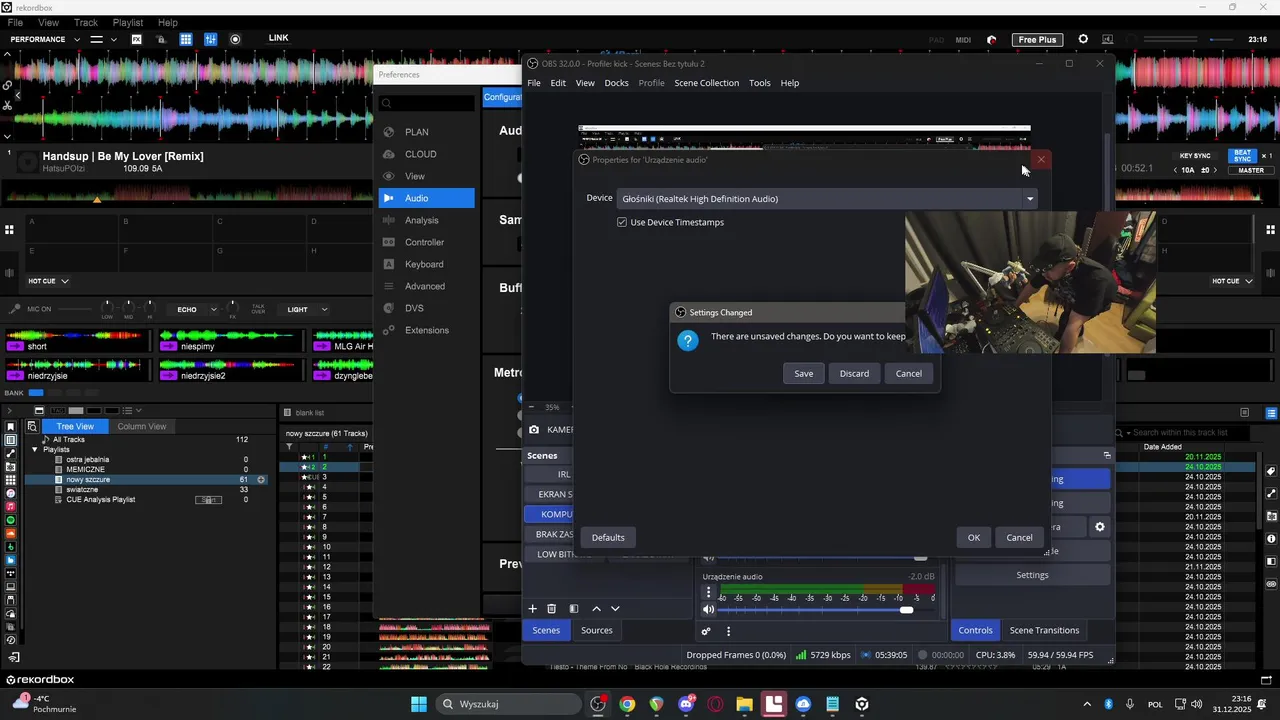Open the three-dot menu for Urządzenie audio mixer
This screenshot has width=1280, height=720.
click(709, 592)
